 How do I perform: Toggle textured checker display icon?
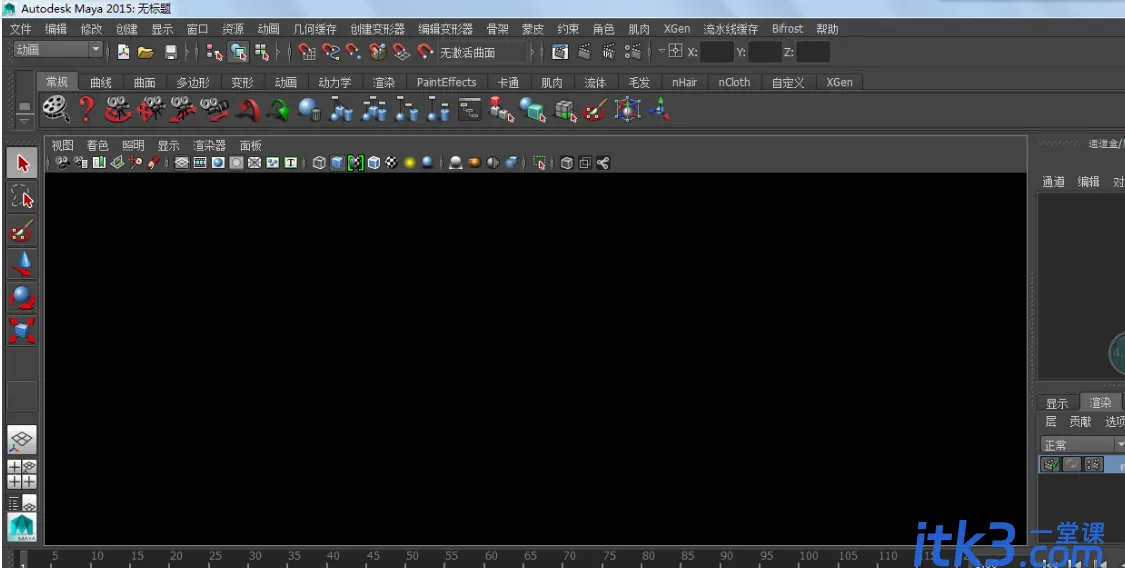click(392, 163)
